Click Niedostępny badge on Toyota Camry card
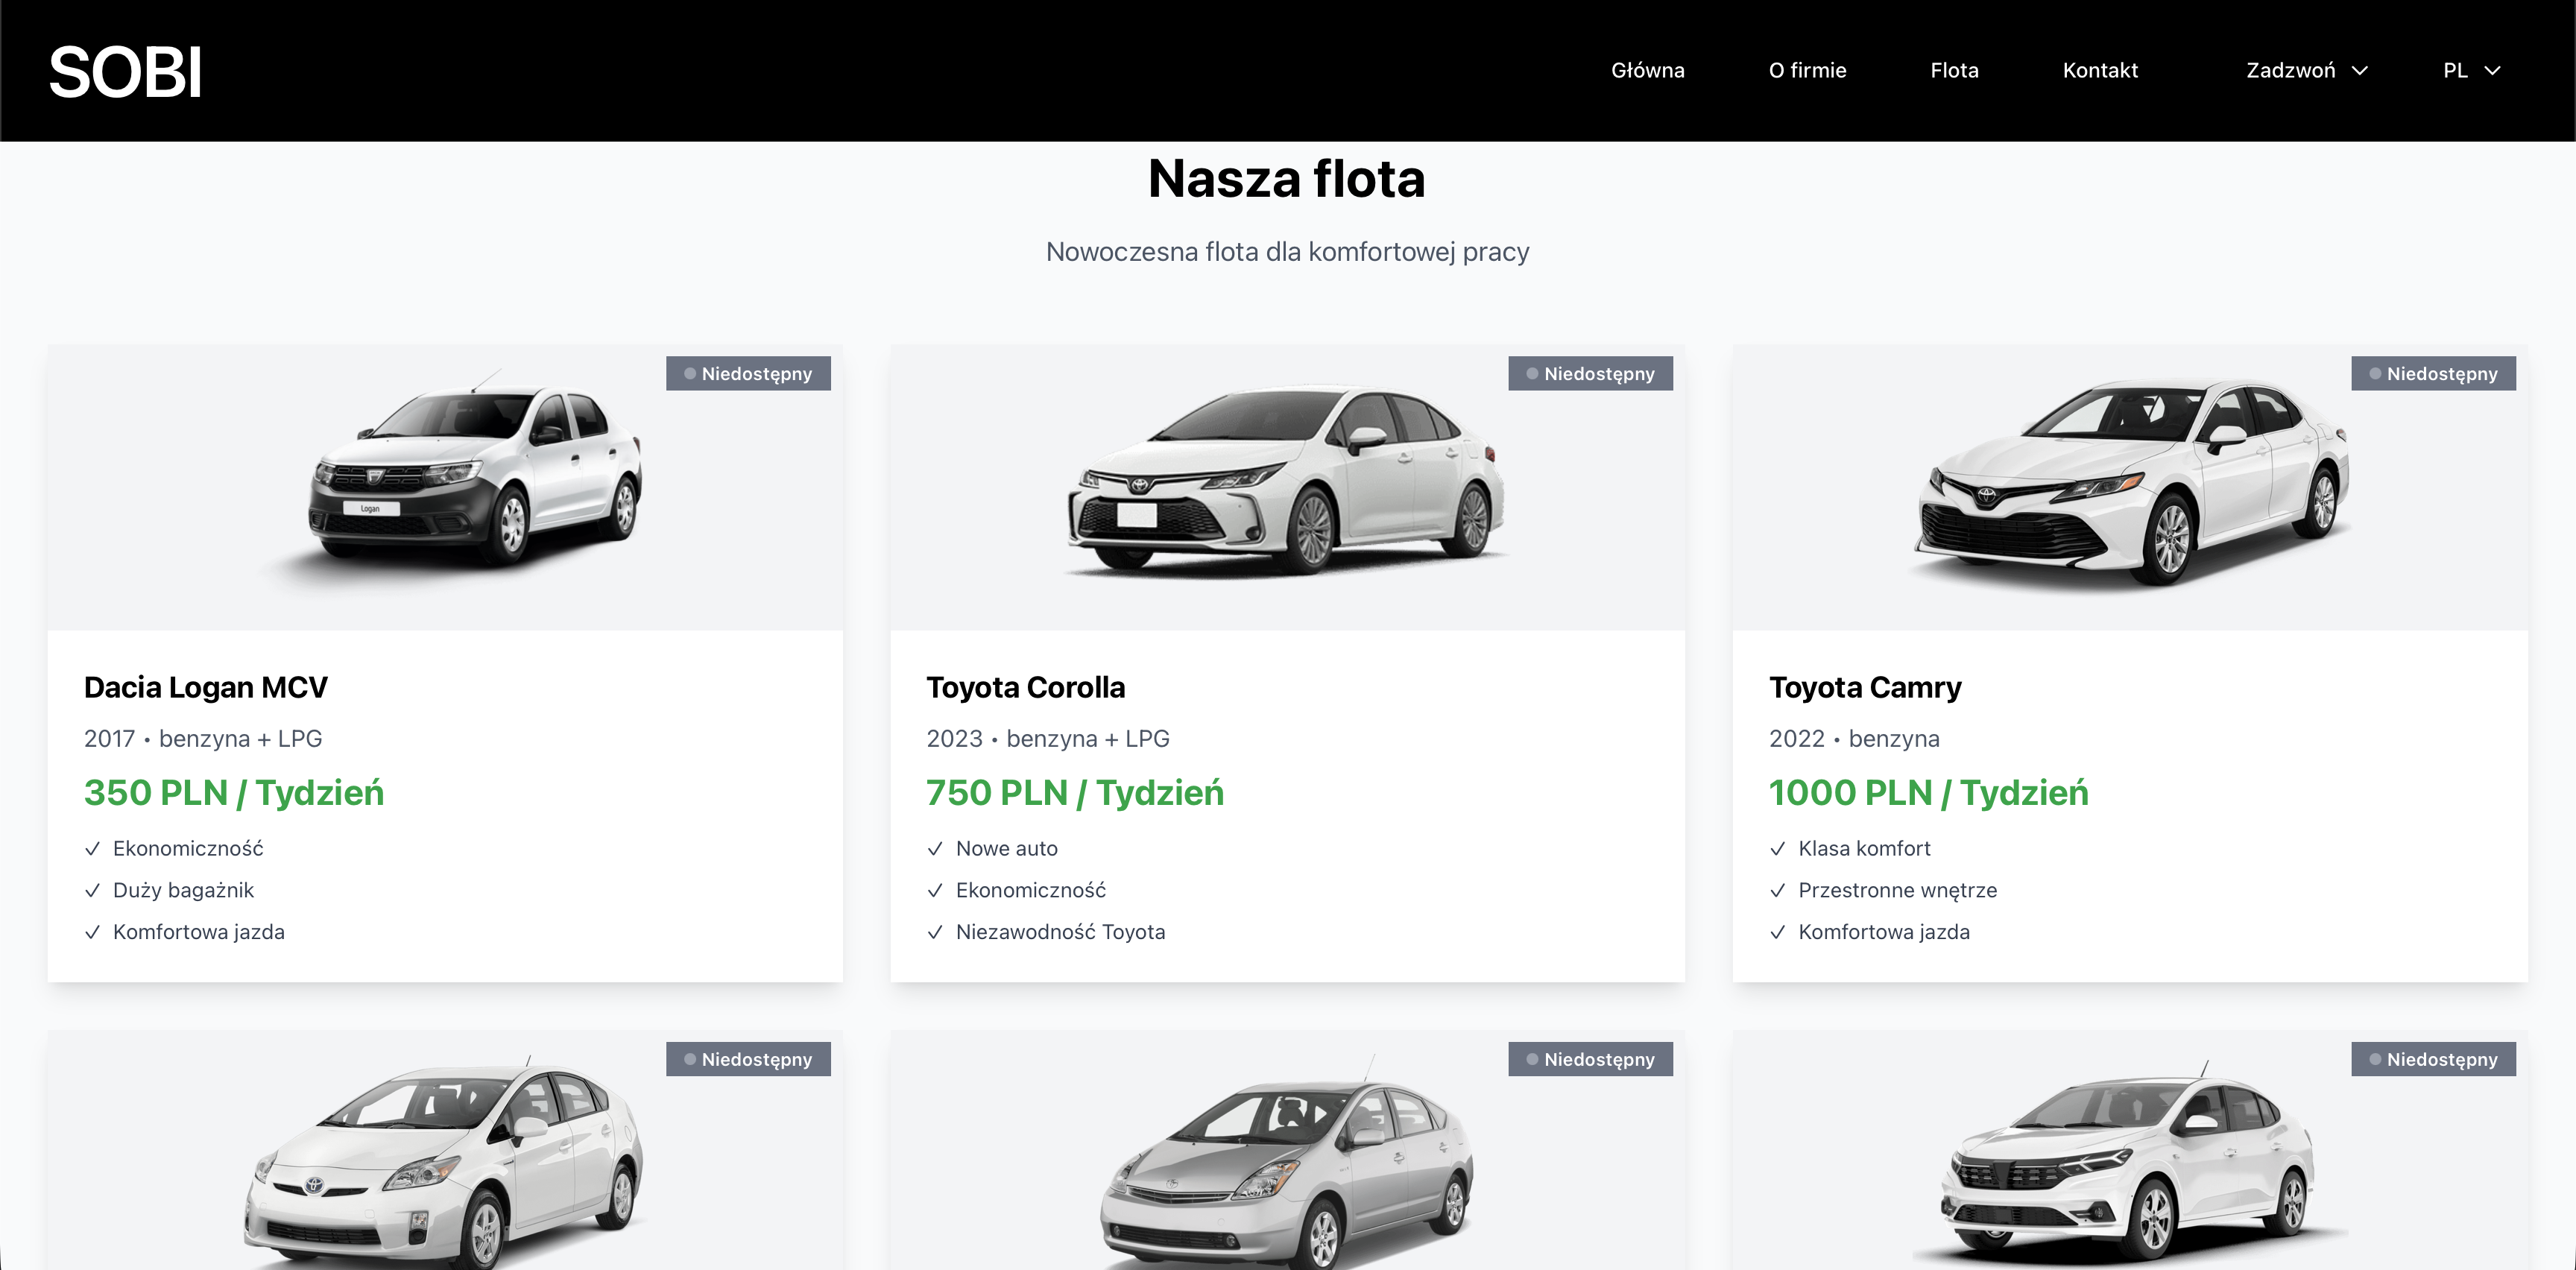Screen dimensions: 2576x1270 2433,373
